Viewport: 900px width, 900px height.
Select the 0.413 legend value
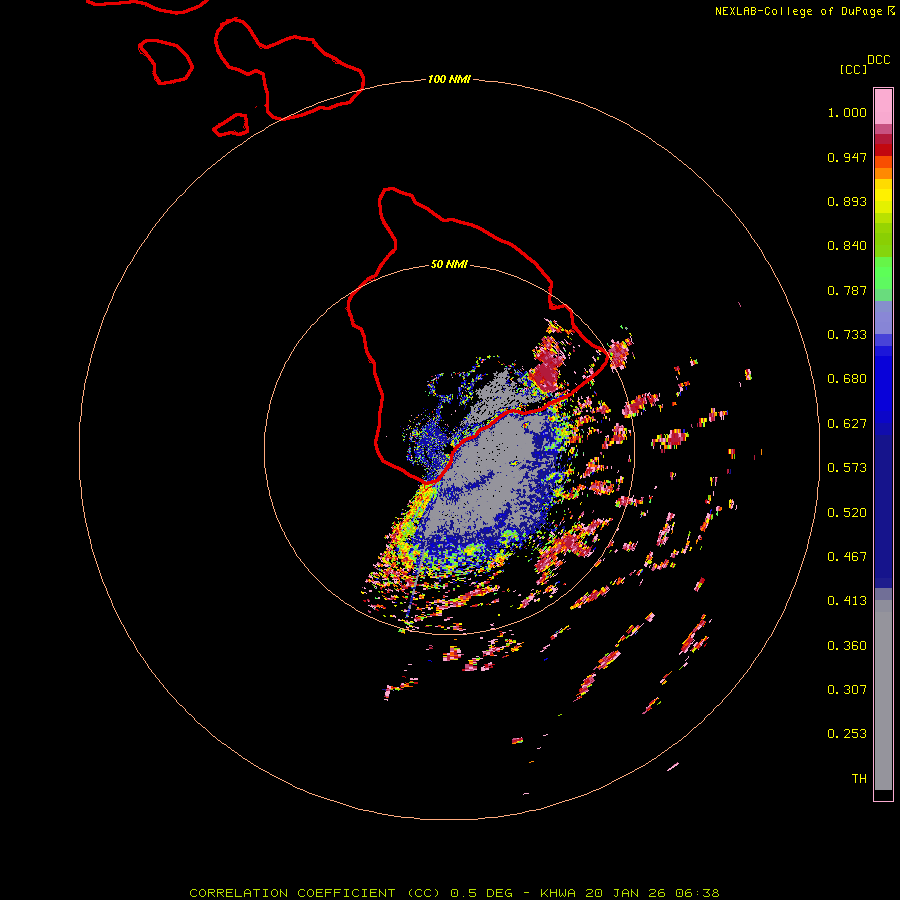click(847, 601)
